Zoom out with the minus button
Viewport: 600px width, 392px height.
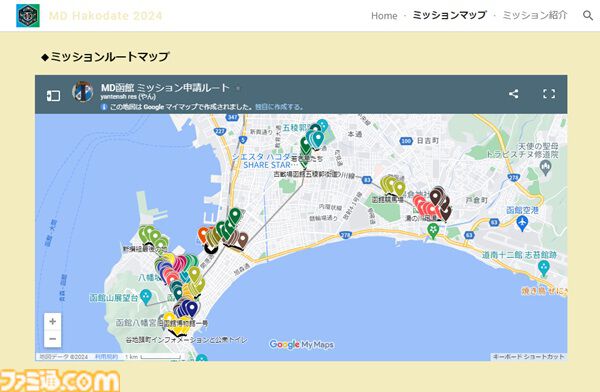53,339
